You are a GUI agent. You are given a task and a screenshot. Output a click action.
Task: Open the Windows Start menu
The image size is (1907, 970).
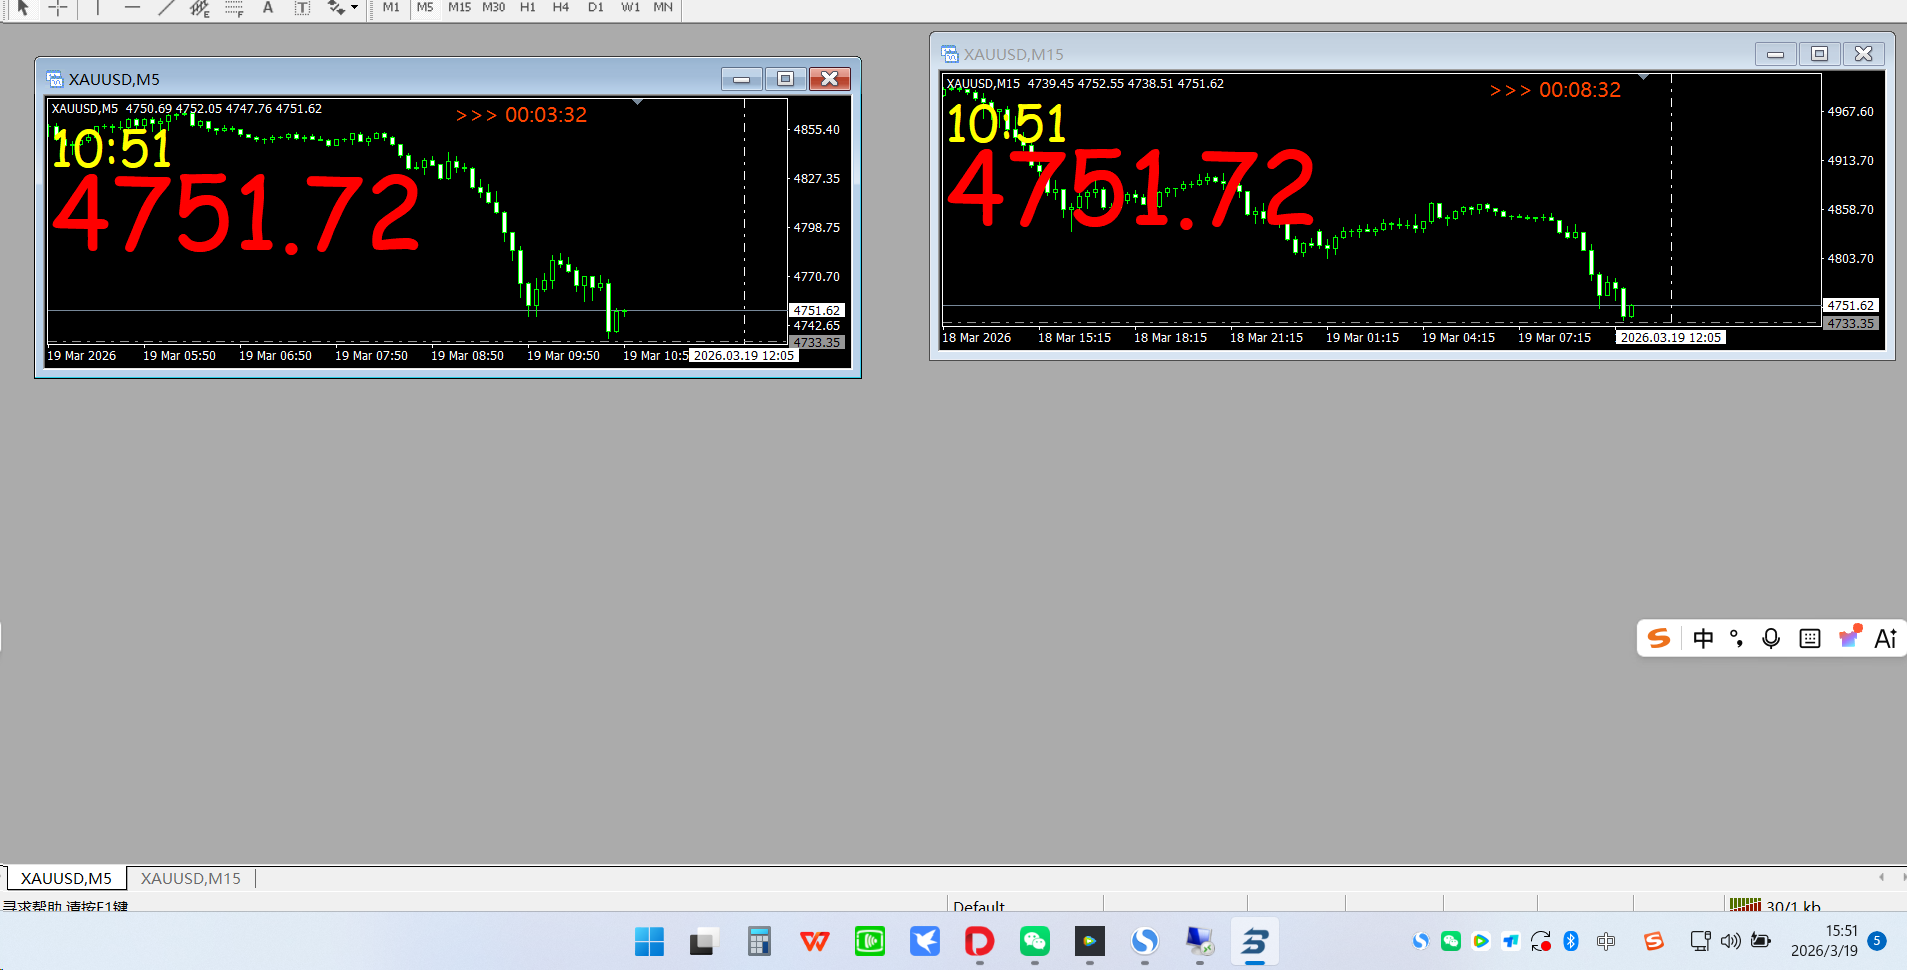649,941
